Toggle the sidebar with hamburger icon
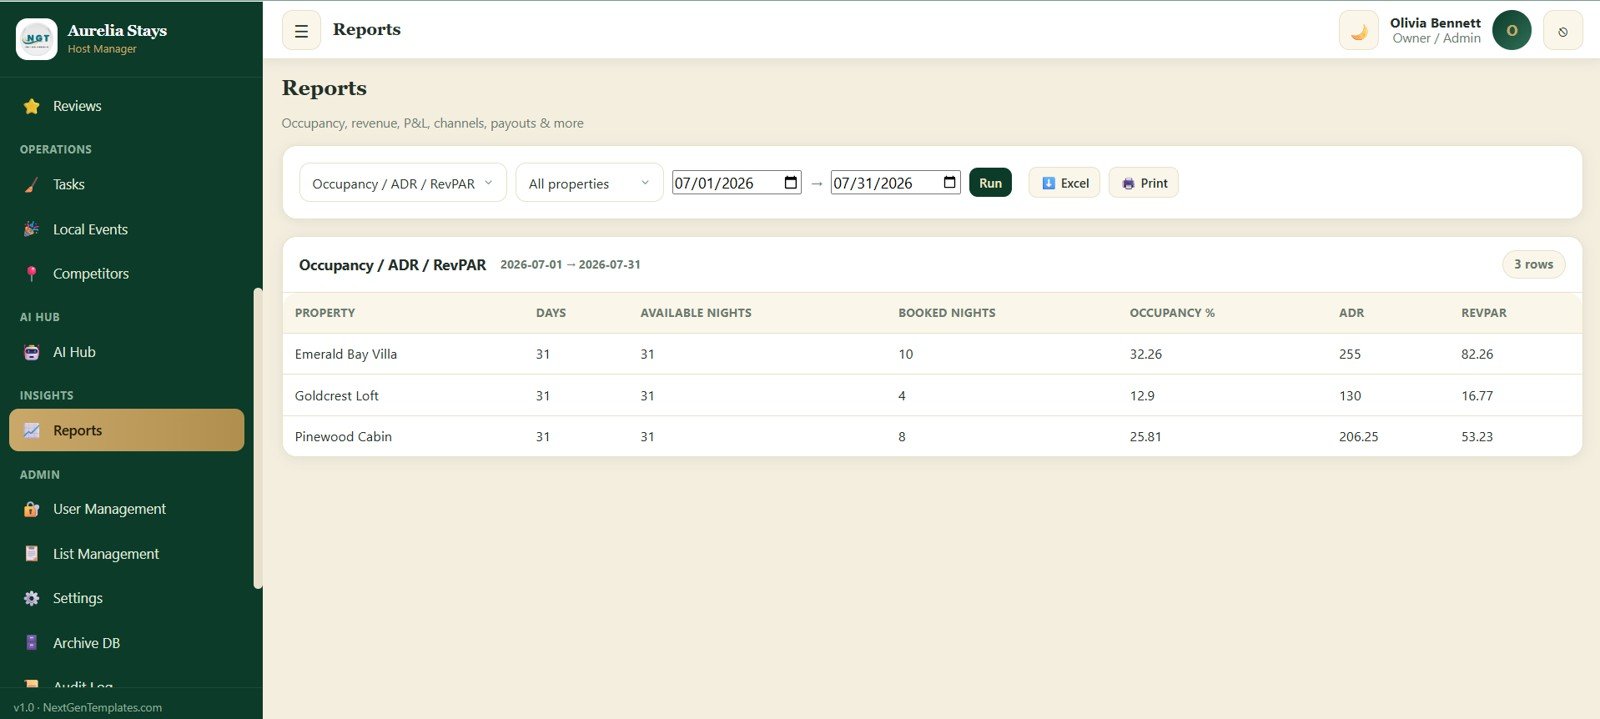The width and height of the screenshot is (1600, 719). (x=301, y=31)
